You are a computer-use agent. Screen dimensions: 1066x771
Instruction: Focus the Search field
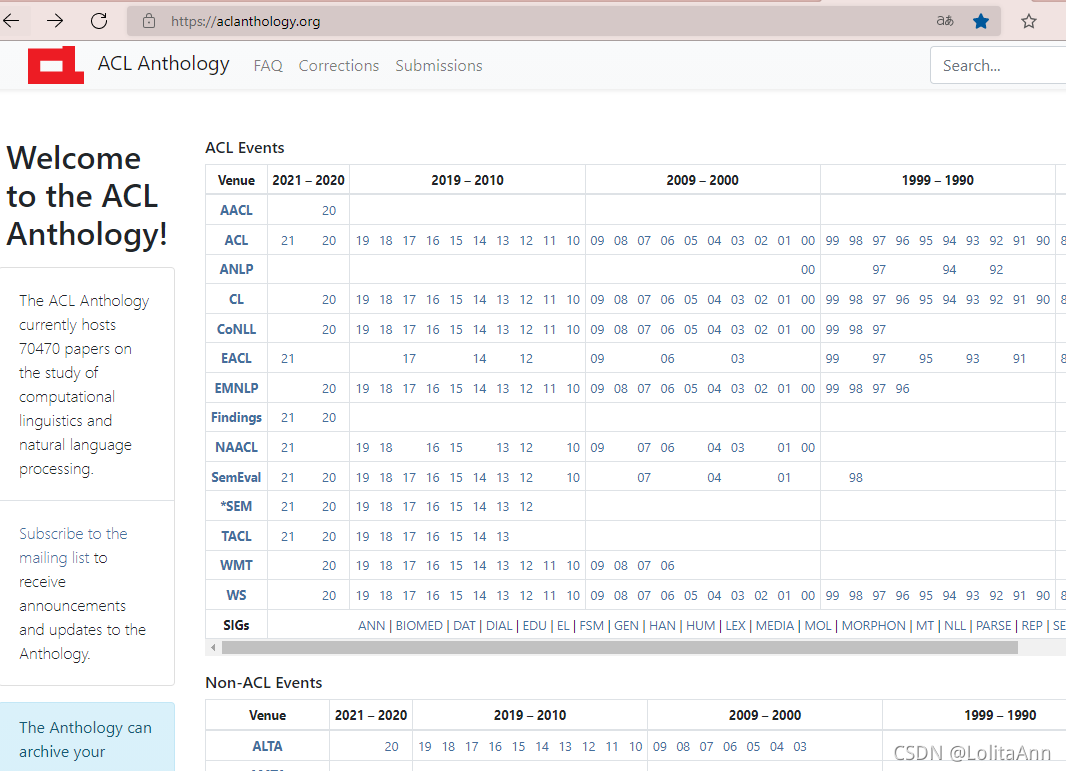(x=998, y=65)
